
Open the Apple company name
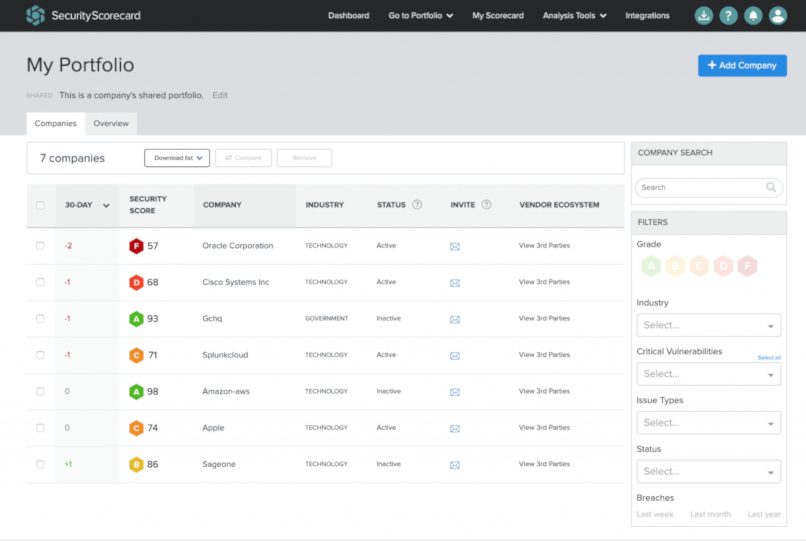[213, 428]
